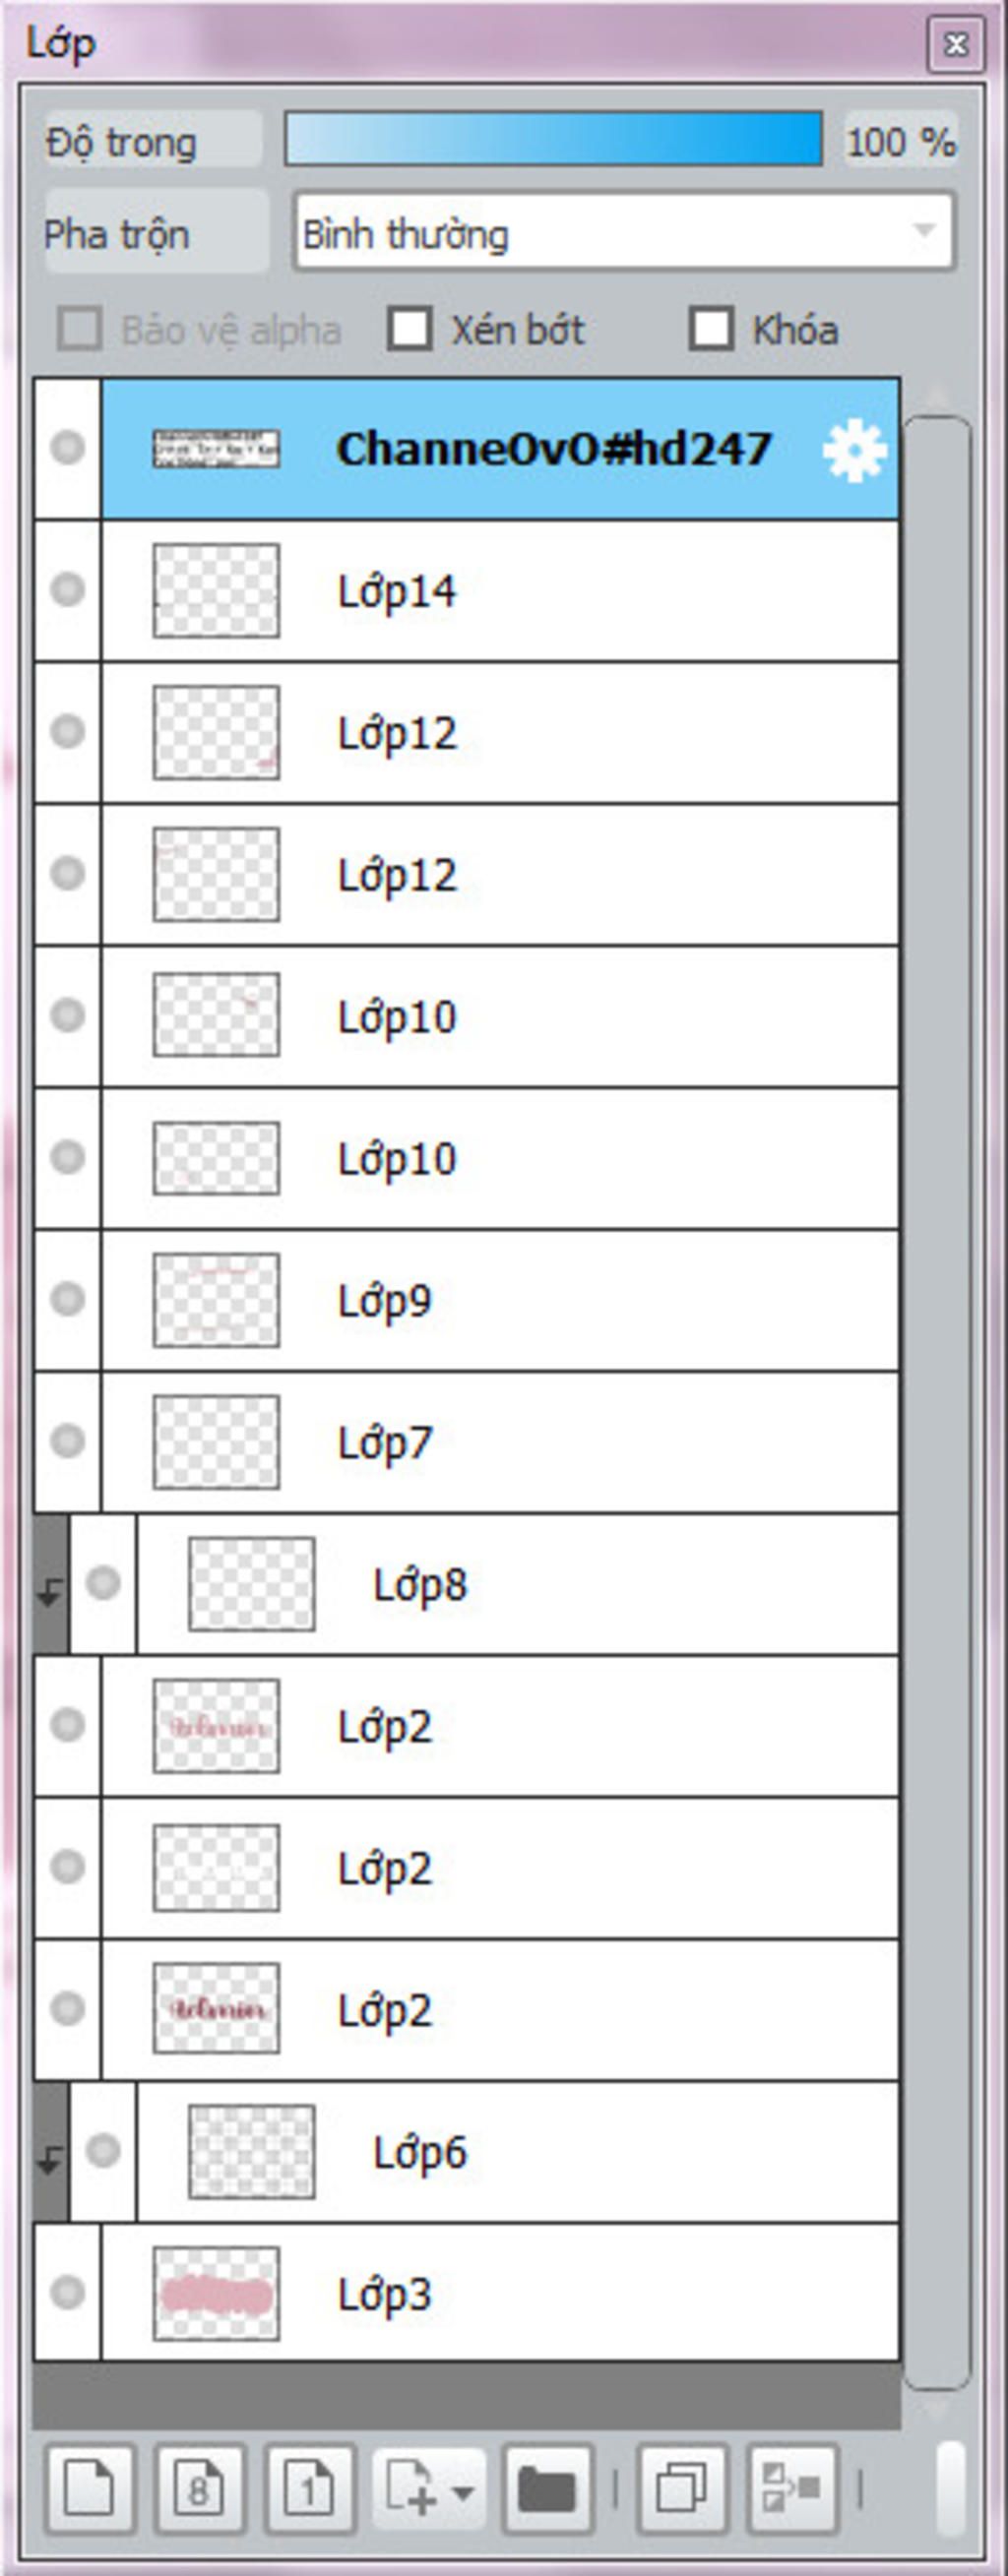Toggle visibility of Lớp14 layer
1008x2576 pixels.
[67, 589]
